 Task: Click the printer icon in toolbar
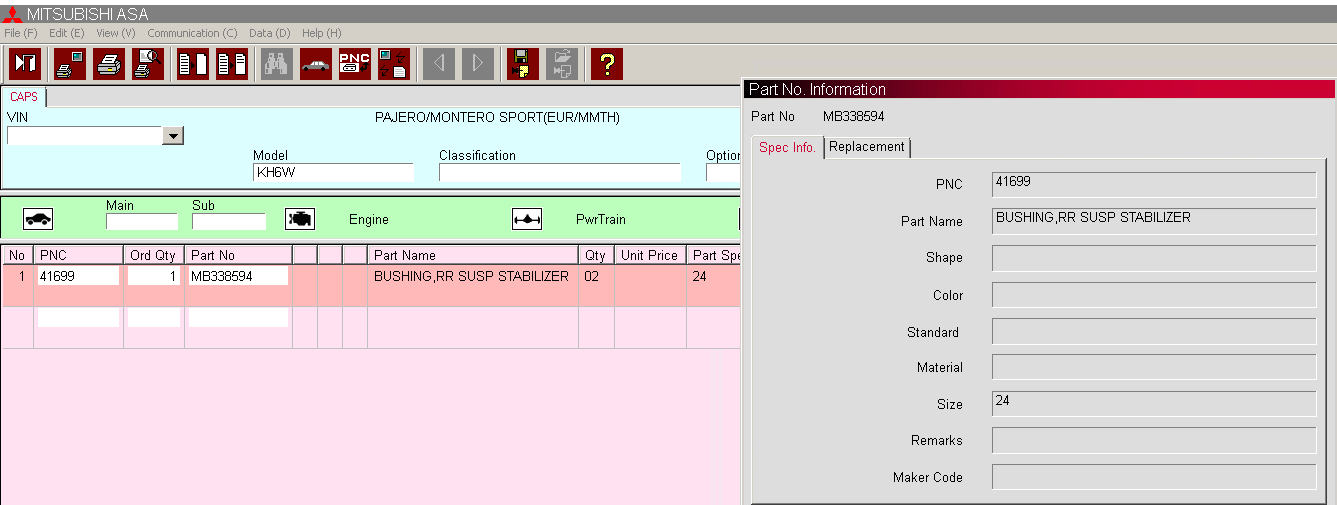tap(109, 64)
